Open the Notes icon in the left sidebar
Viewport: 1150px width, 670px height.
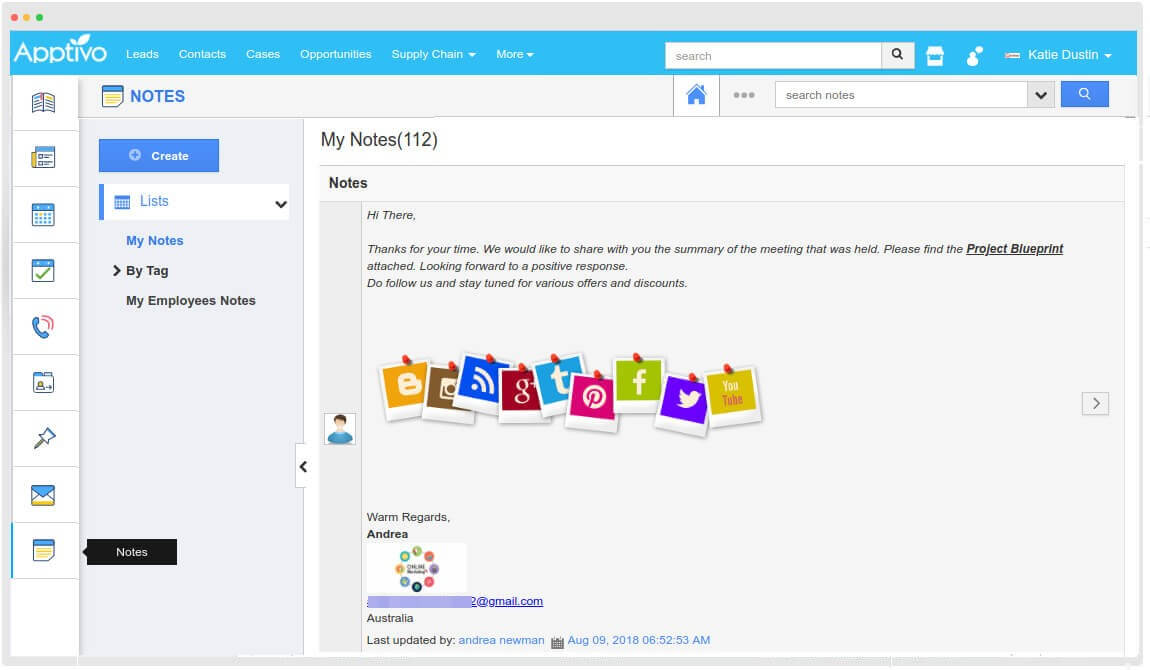pyautogui.click(x=43, y=551)
